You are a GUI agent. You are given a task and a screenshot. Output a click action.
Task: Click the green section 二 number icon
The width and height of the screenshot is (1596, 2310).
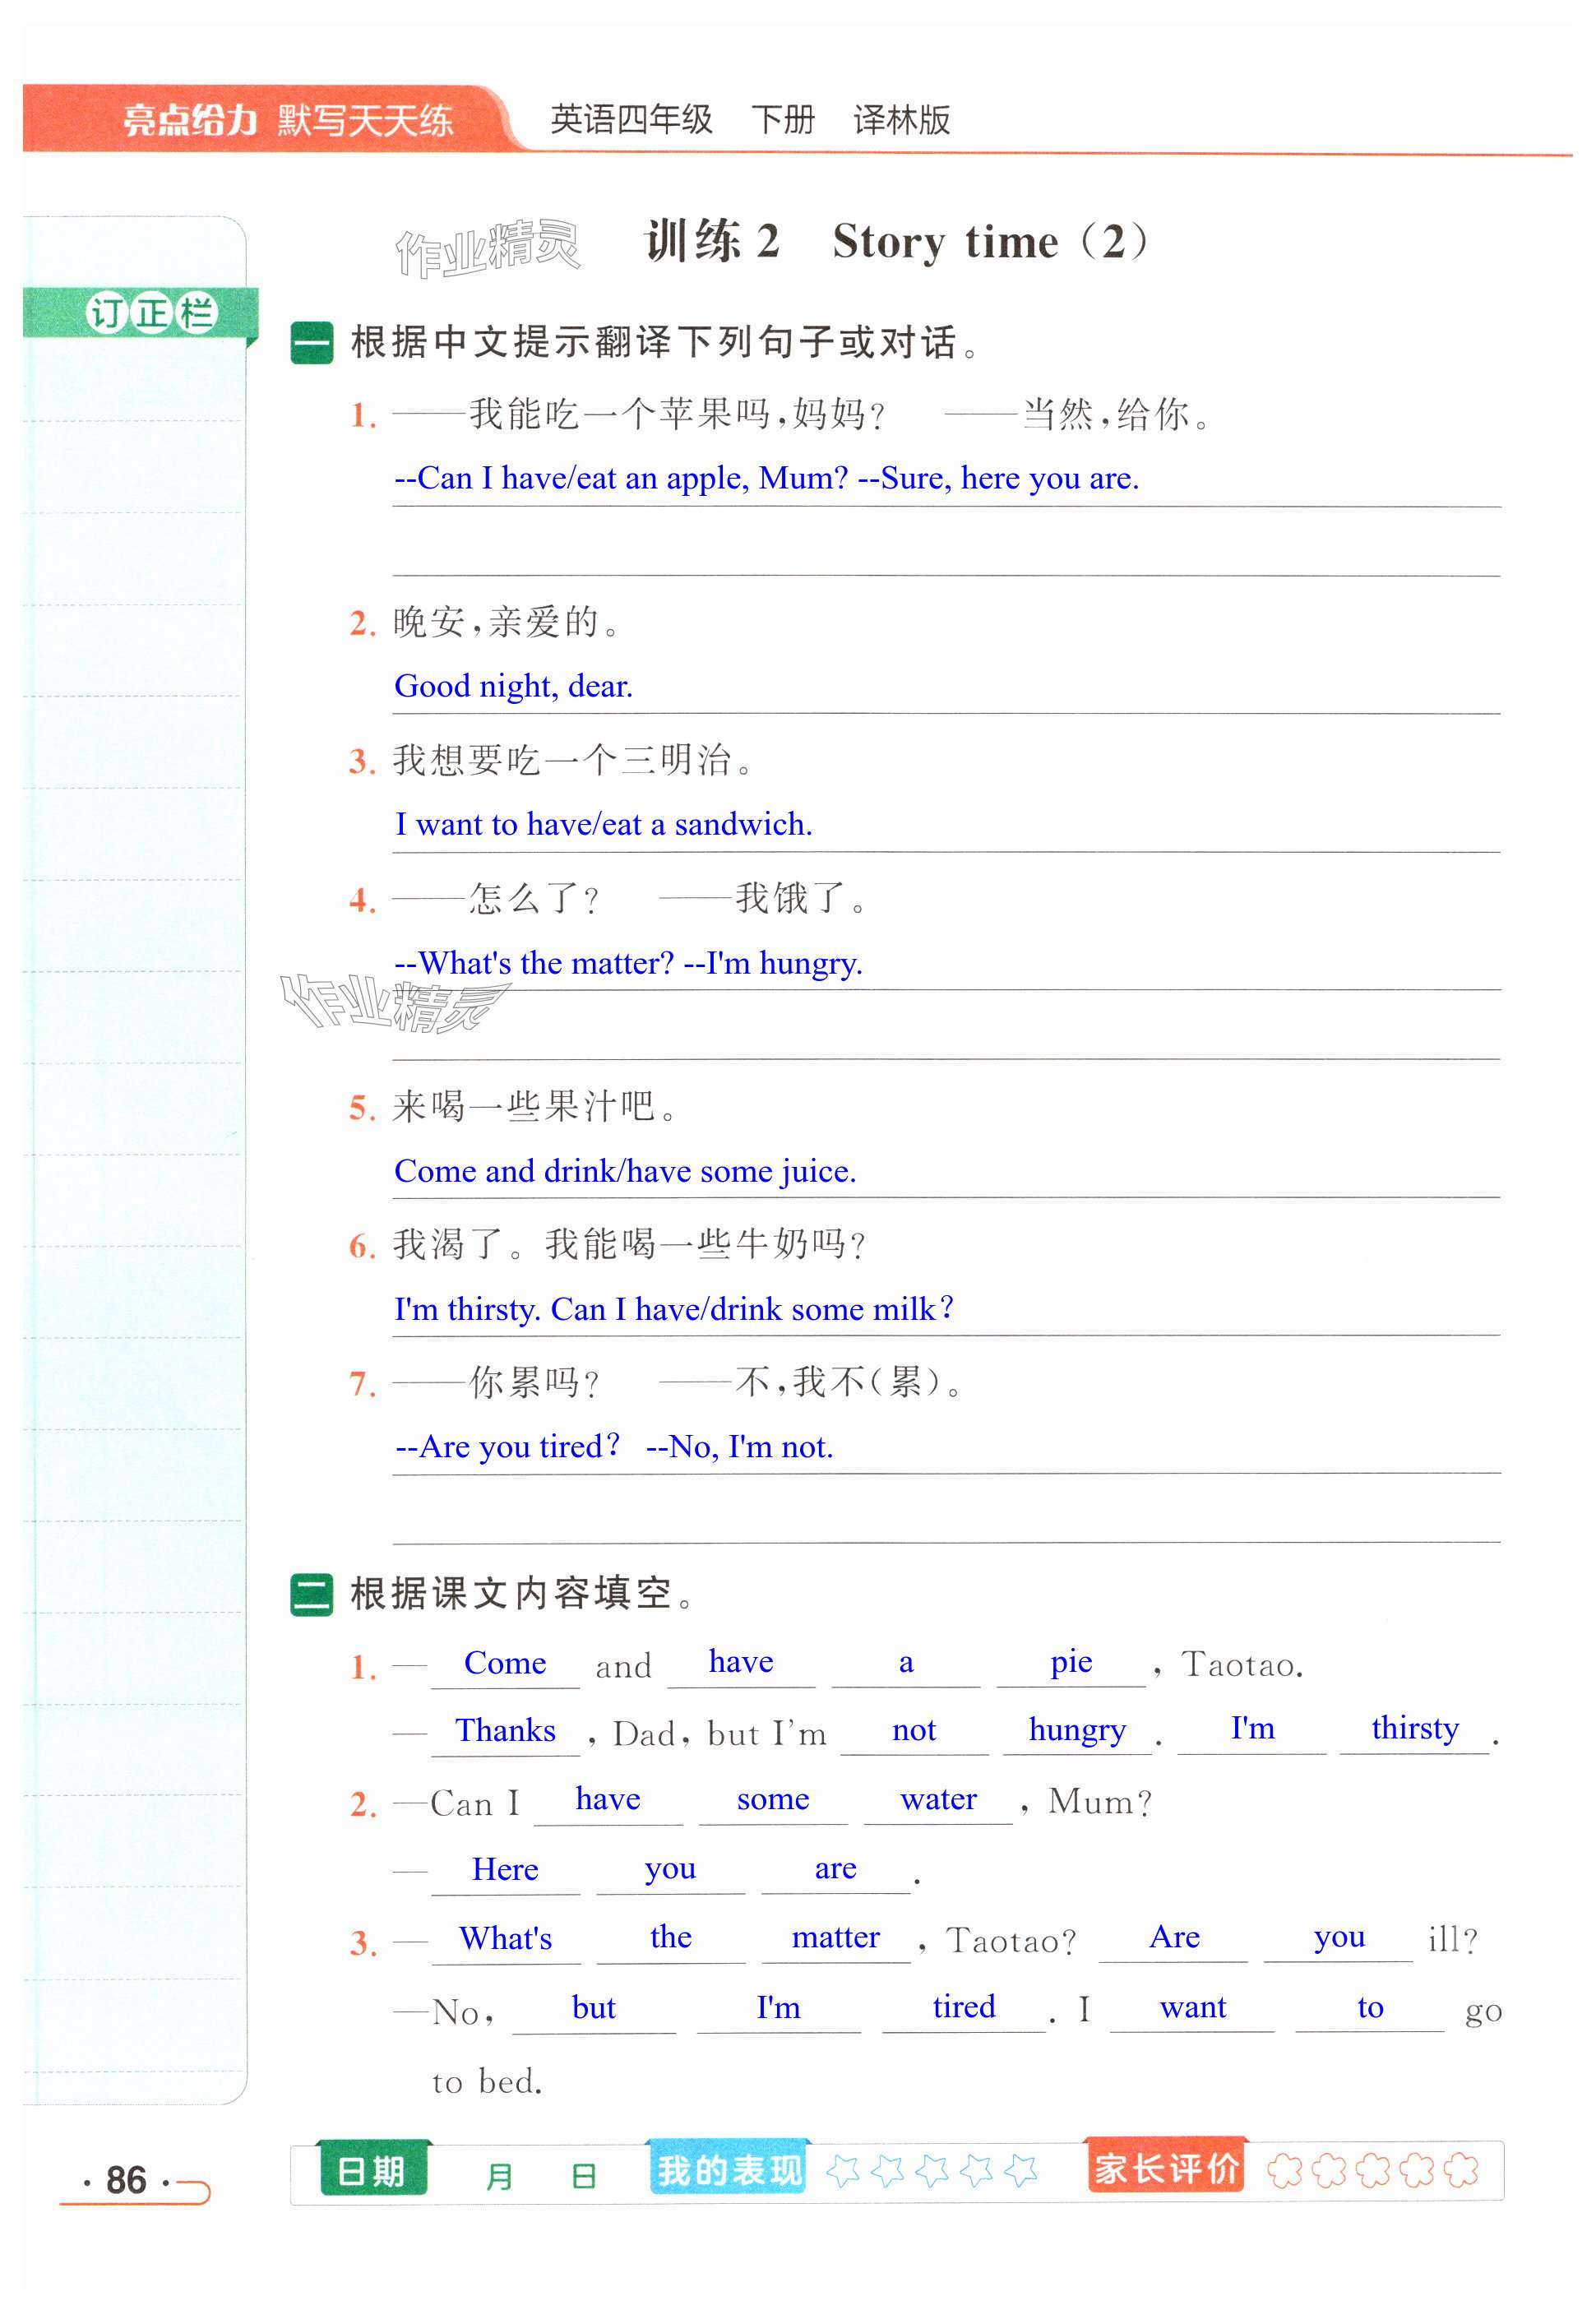point(311,1594)
